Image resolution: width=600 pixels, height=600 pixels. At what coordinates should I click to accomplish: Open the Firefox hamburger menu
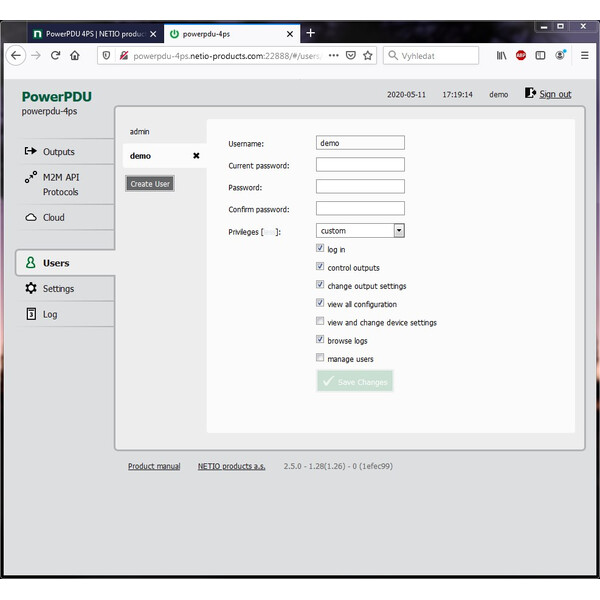pyautogui.click(x=585, y=56)
